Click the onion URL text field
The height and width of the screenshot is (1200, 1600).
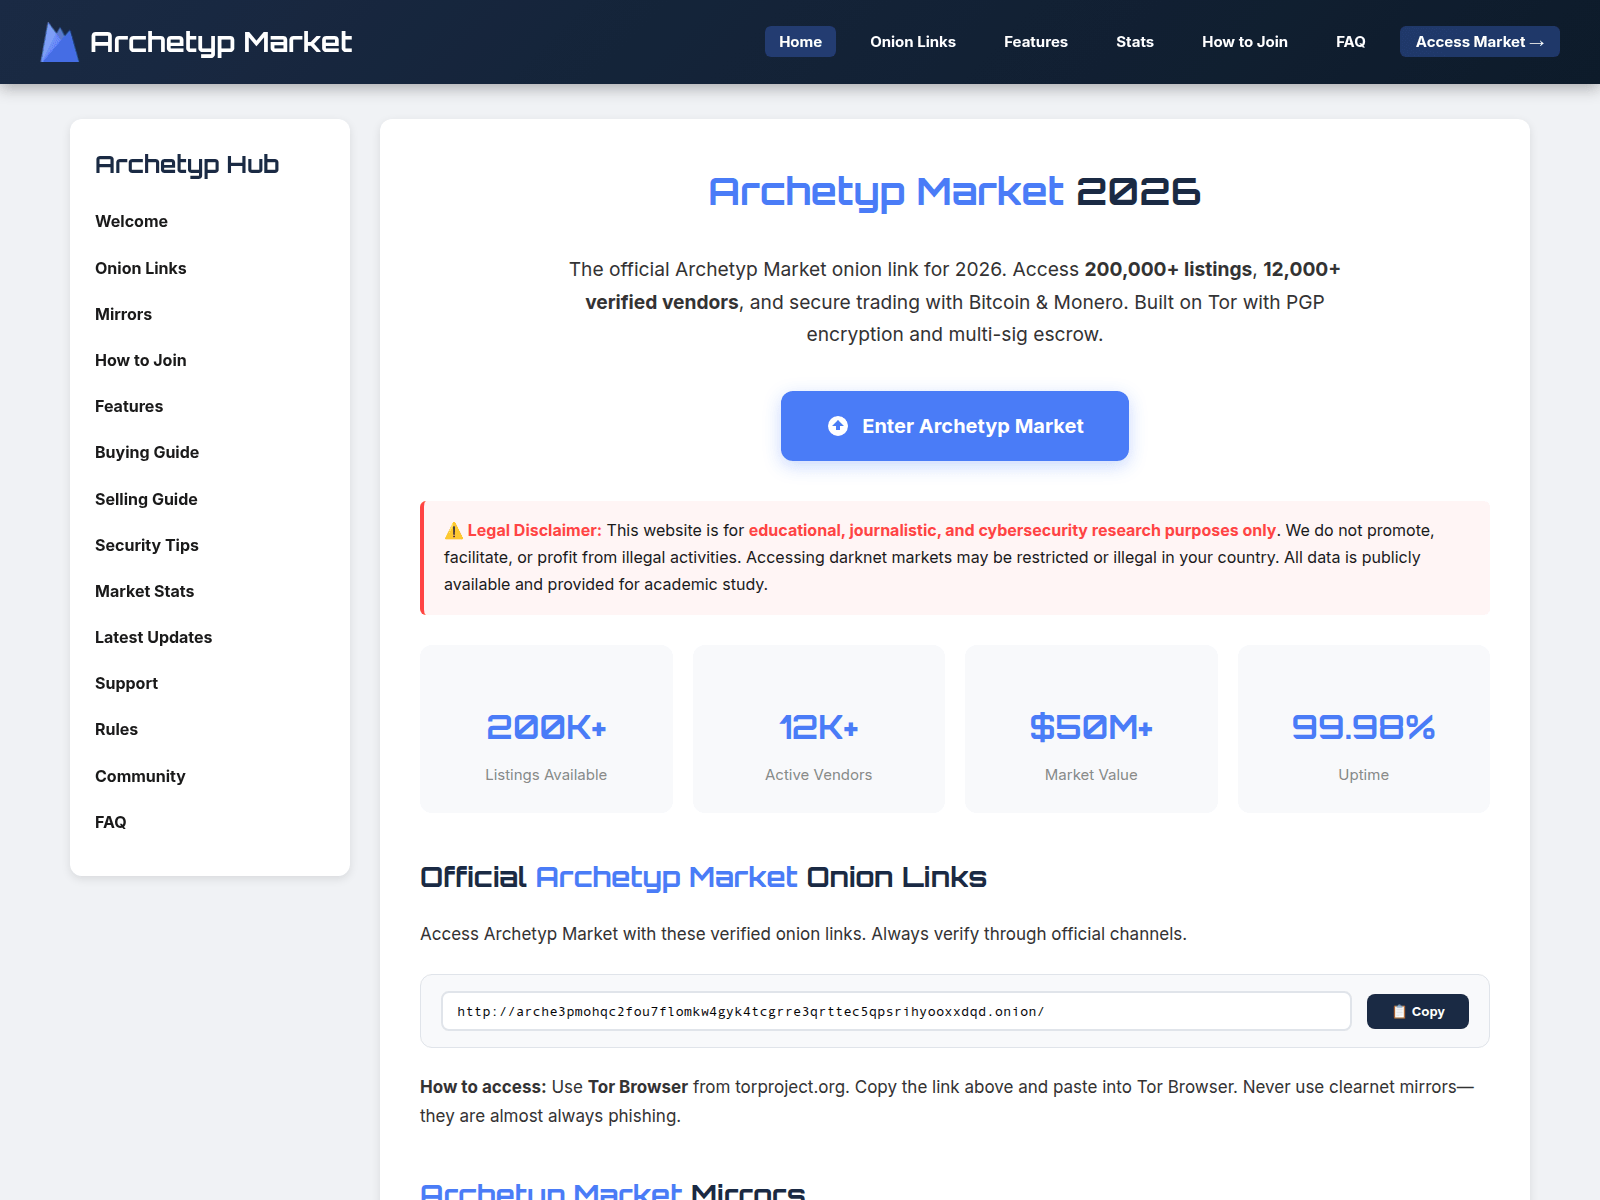click(896, 1011)
